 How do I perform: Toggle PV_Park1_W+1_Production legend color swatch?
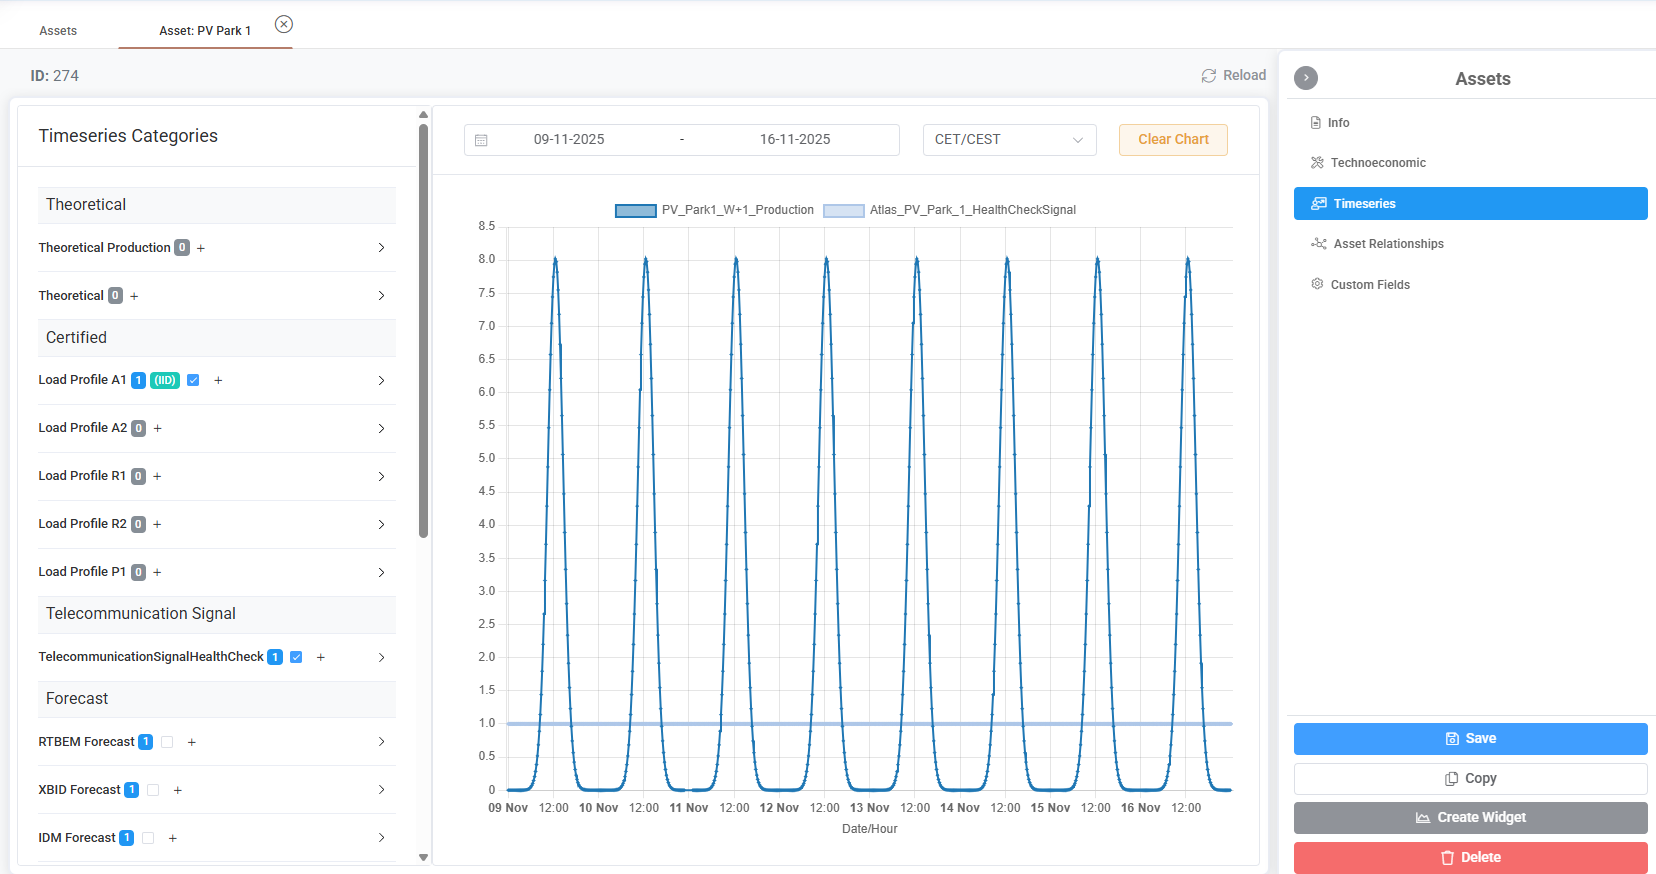(x=636, y=211)
